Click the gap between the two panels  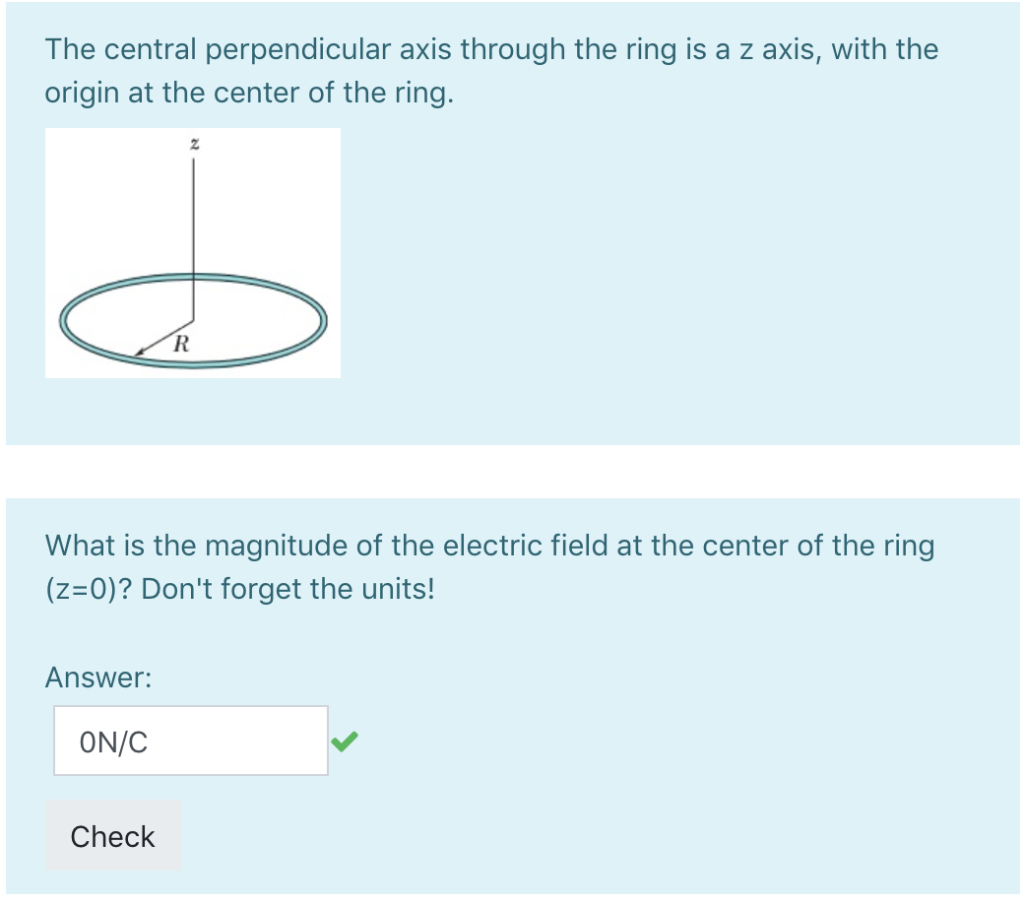coord(512,470)
